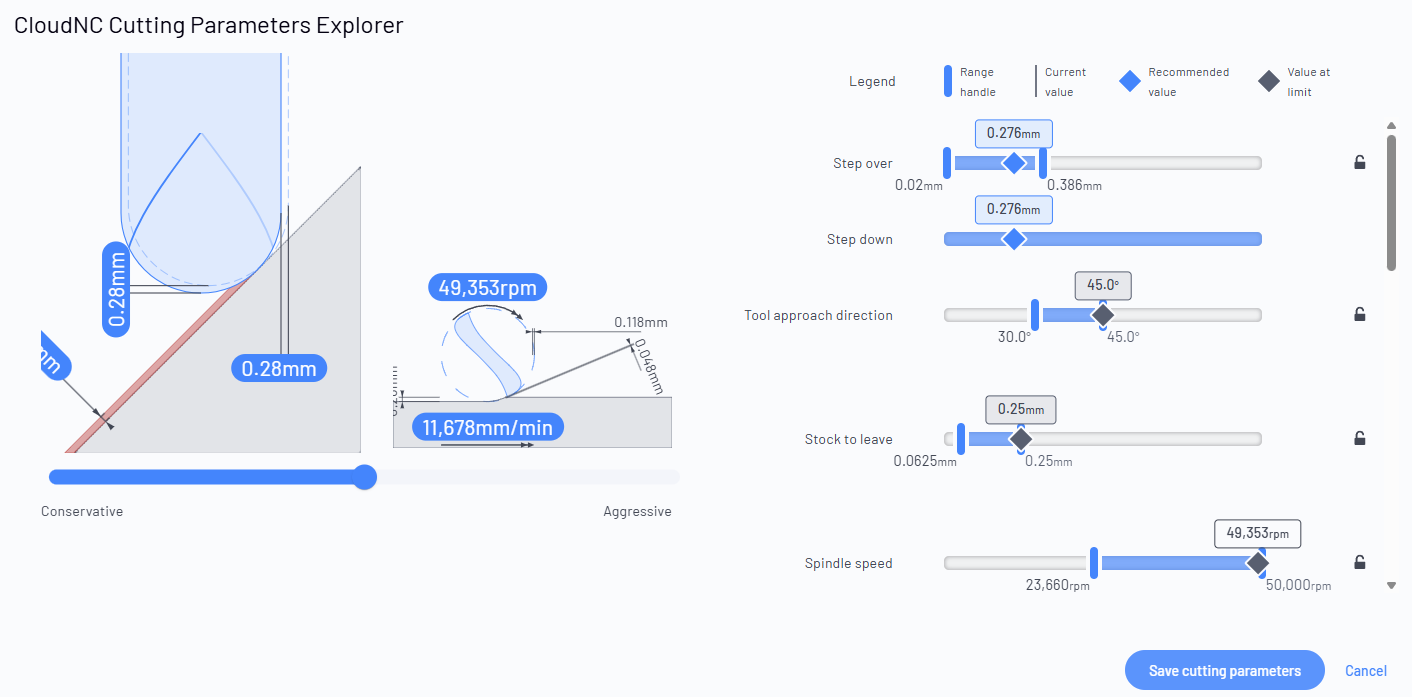Click the Conservative to Aggressive slider knob
The height and width of the screenshot is (697, 1412).
click(366, 477)
